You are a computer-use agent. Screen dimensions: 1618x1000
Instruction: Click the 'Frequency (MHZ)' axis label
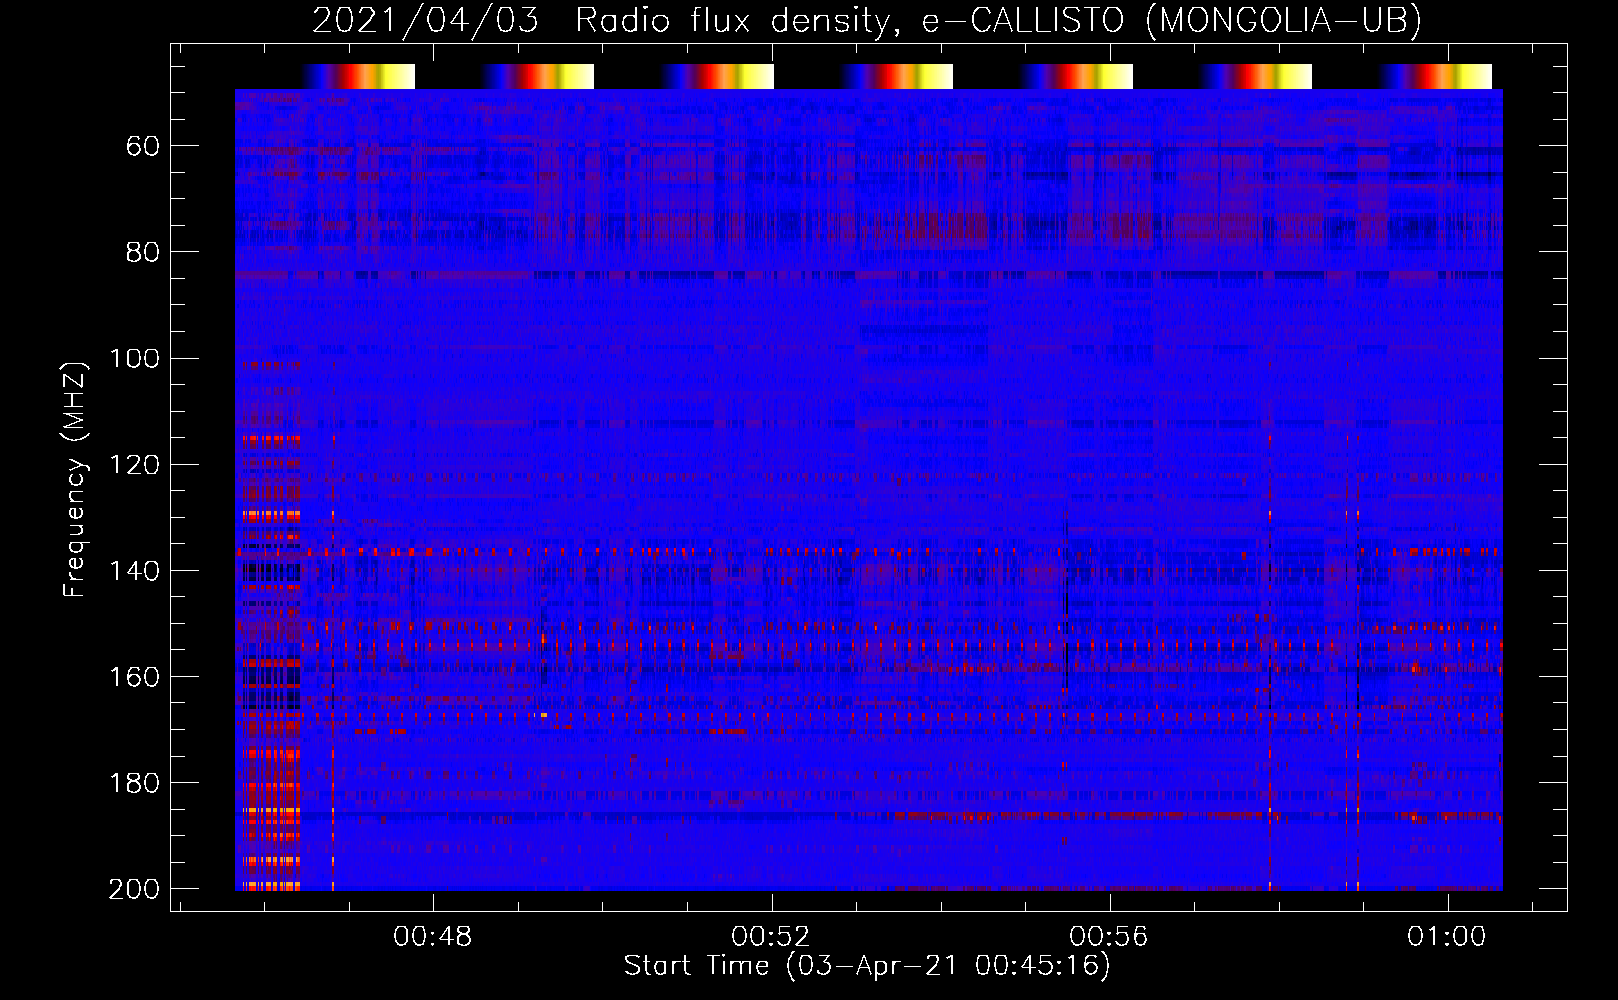click(x=75, y=479)
